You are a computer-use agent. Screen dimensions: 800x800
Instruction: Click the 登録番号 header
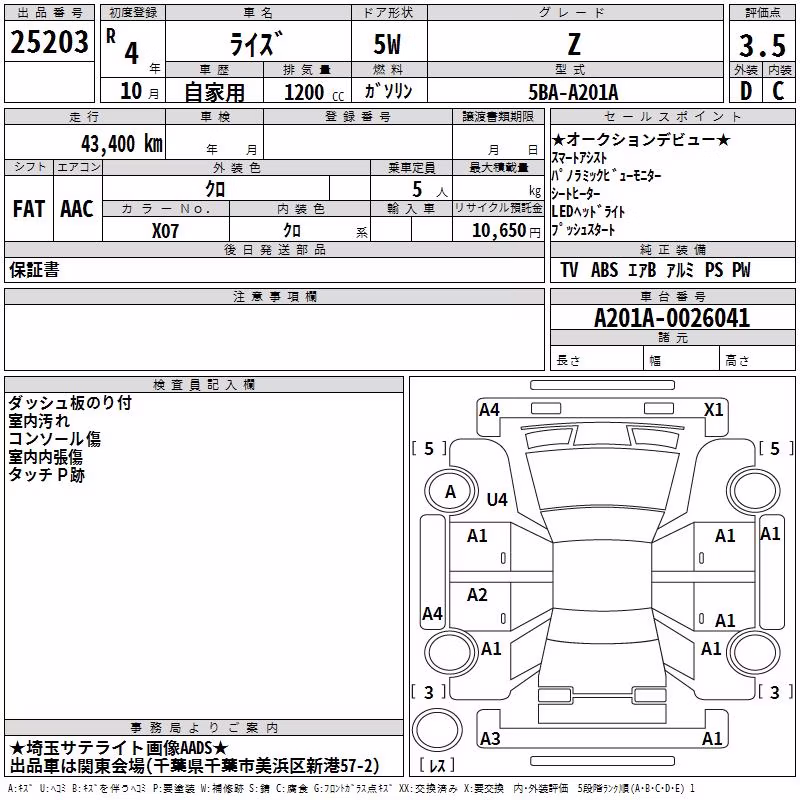click(x=358, y=116)
